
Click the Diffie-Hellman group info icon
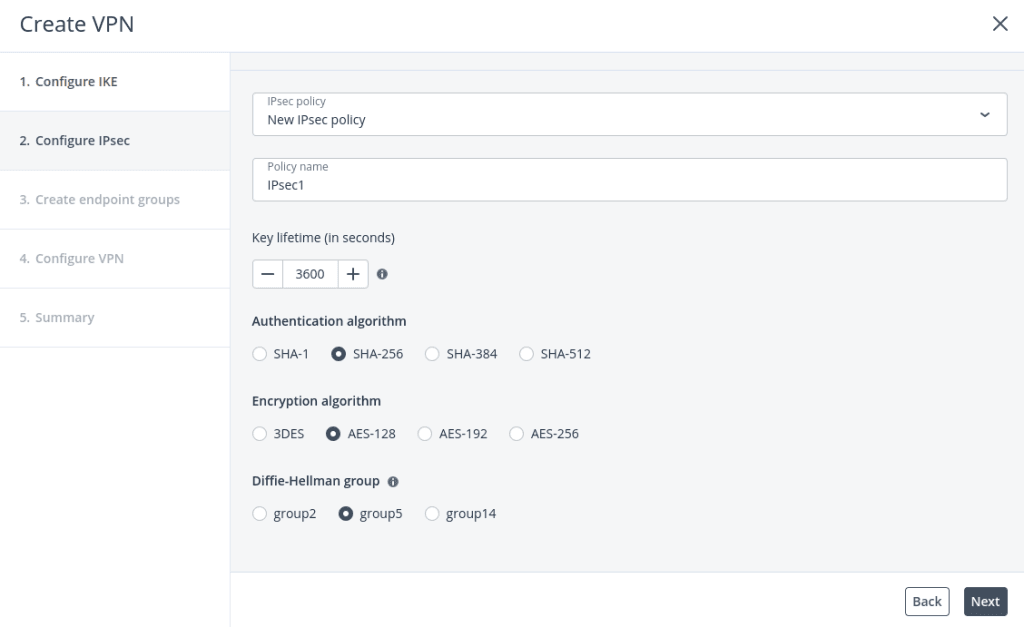tap(392, 482)
